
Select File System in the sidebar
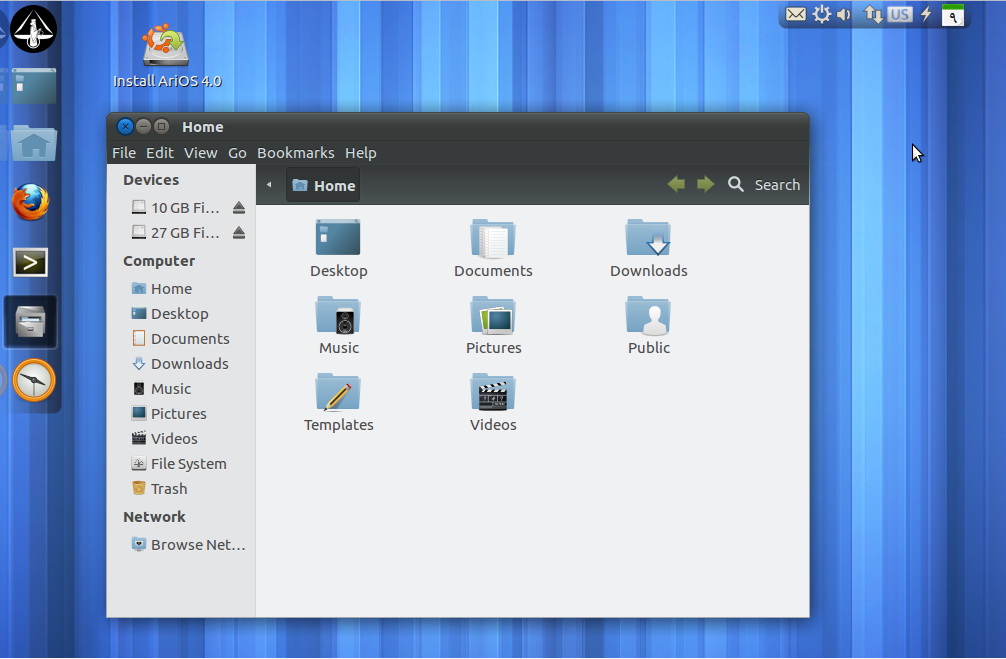coord(187,464)
